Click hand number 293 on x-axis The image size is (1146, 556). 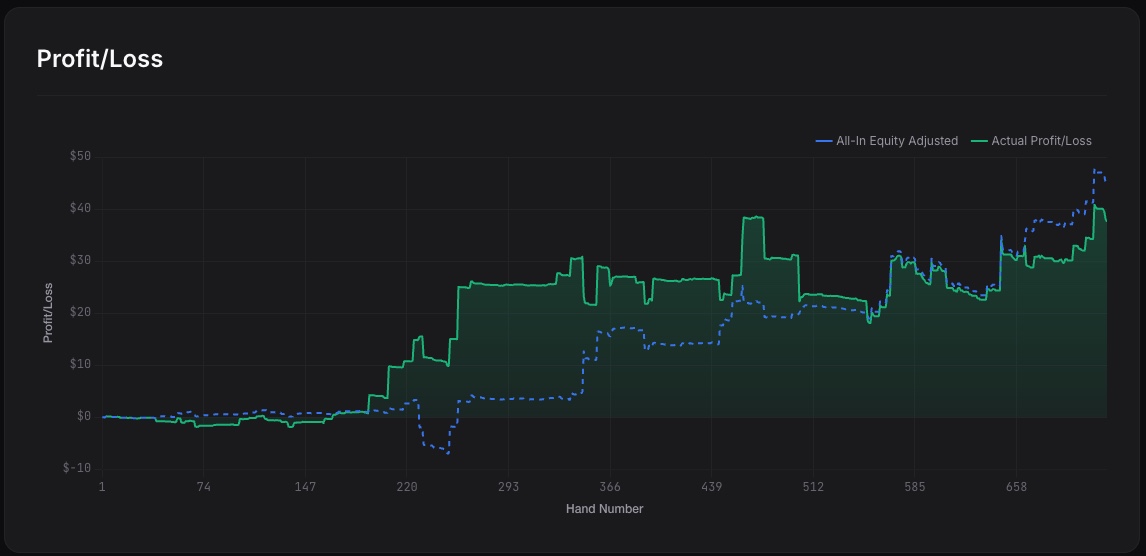[508, 487]
